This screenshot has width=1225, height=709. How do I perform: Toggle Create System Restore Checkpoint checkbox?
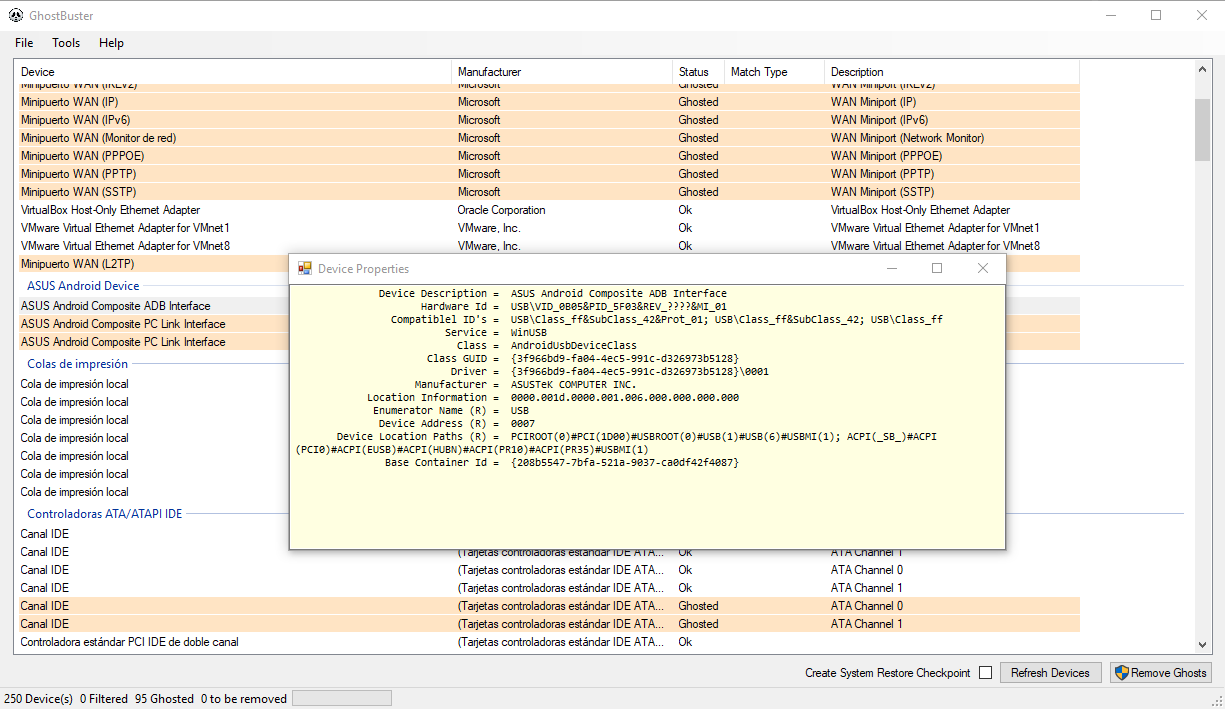tap(985, 673)
